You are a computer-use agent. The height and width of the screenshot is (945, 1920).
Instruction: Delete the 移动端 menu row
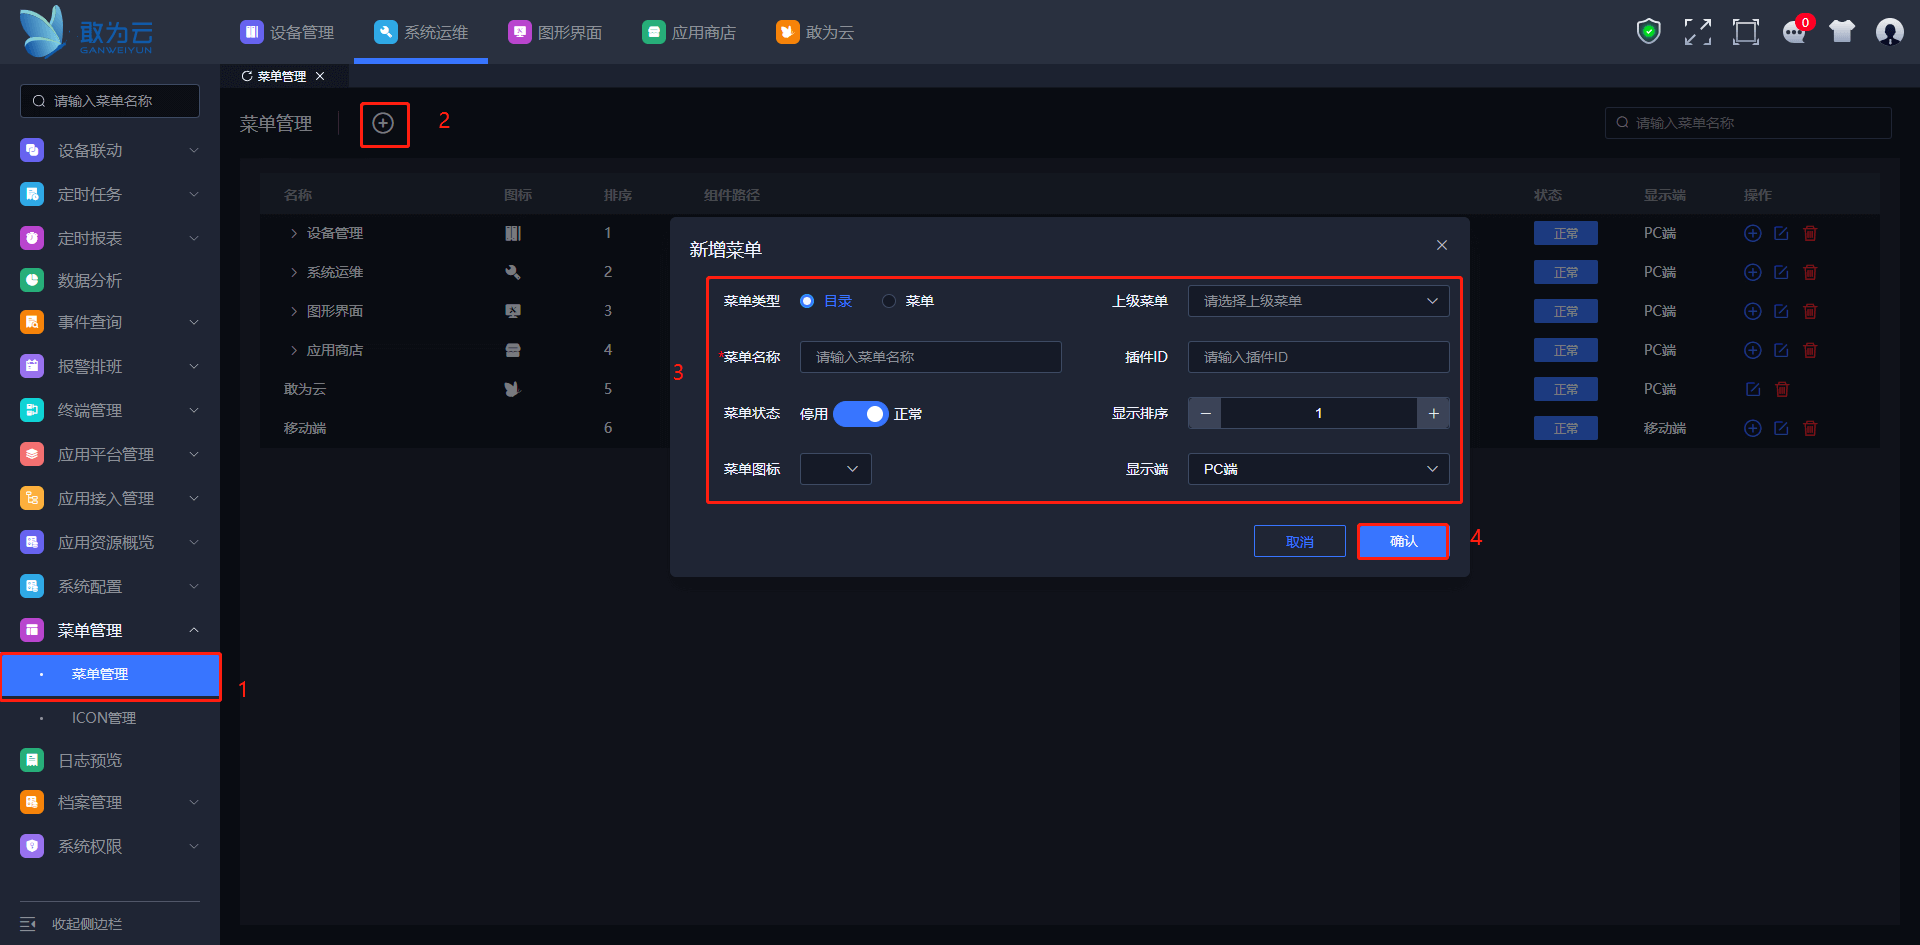[1810, 428]
